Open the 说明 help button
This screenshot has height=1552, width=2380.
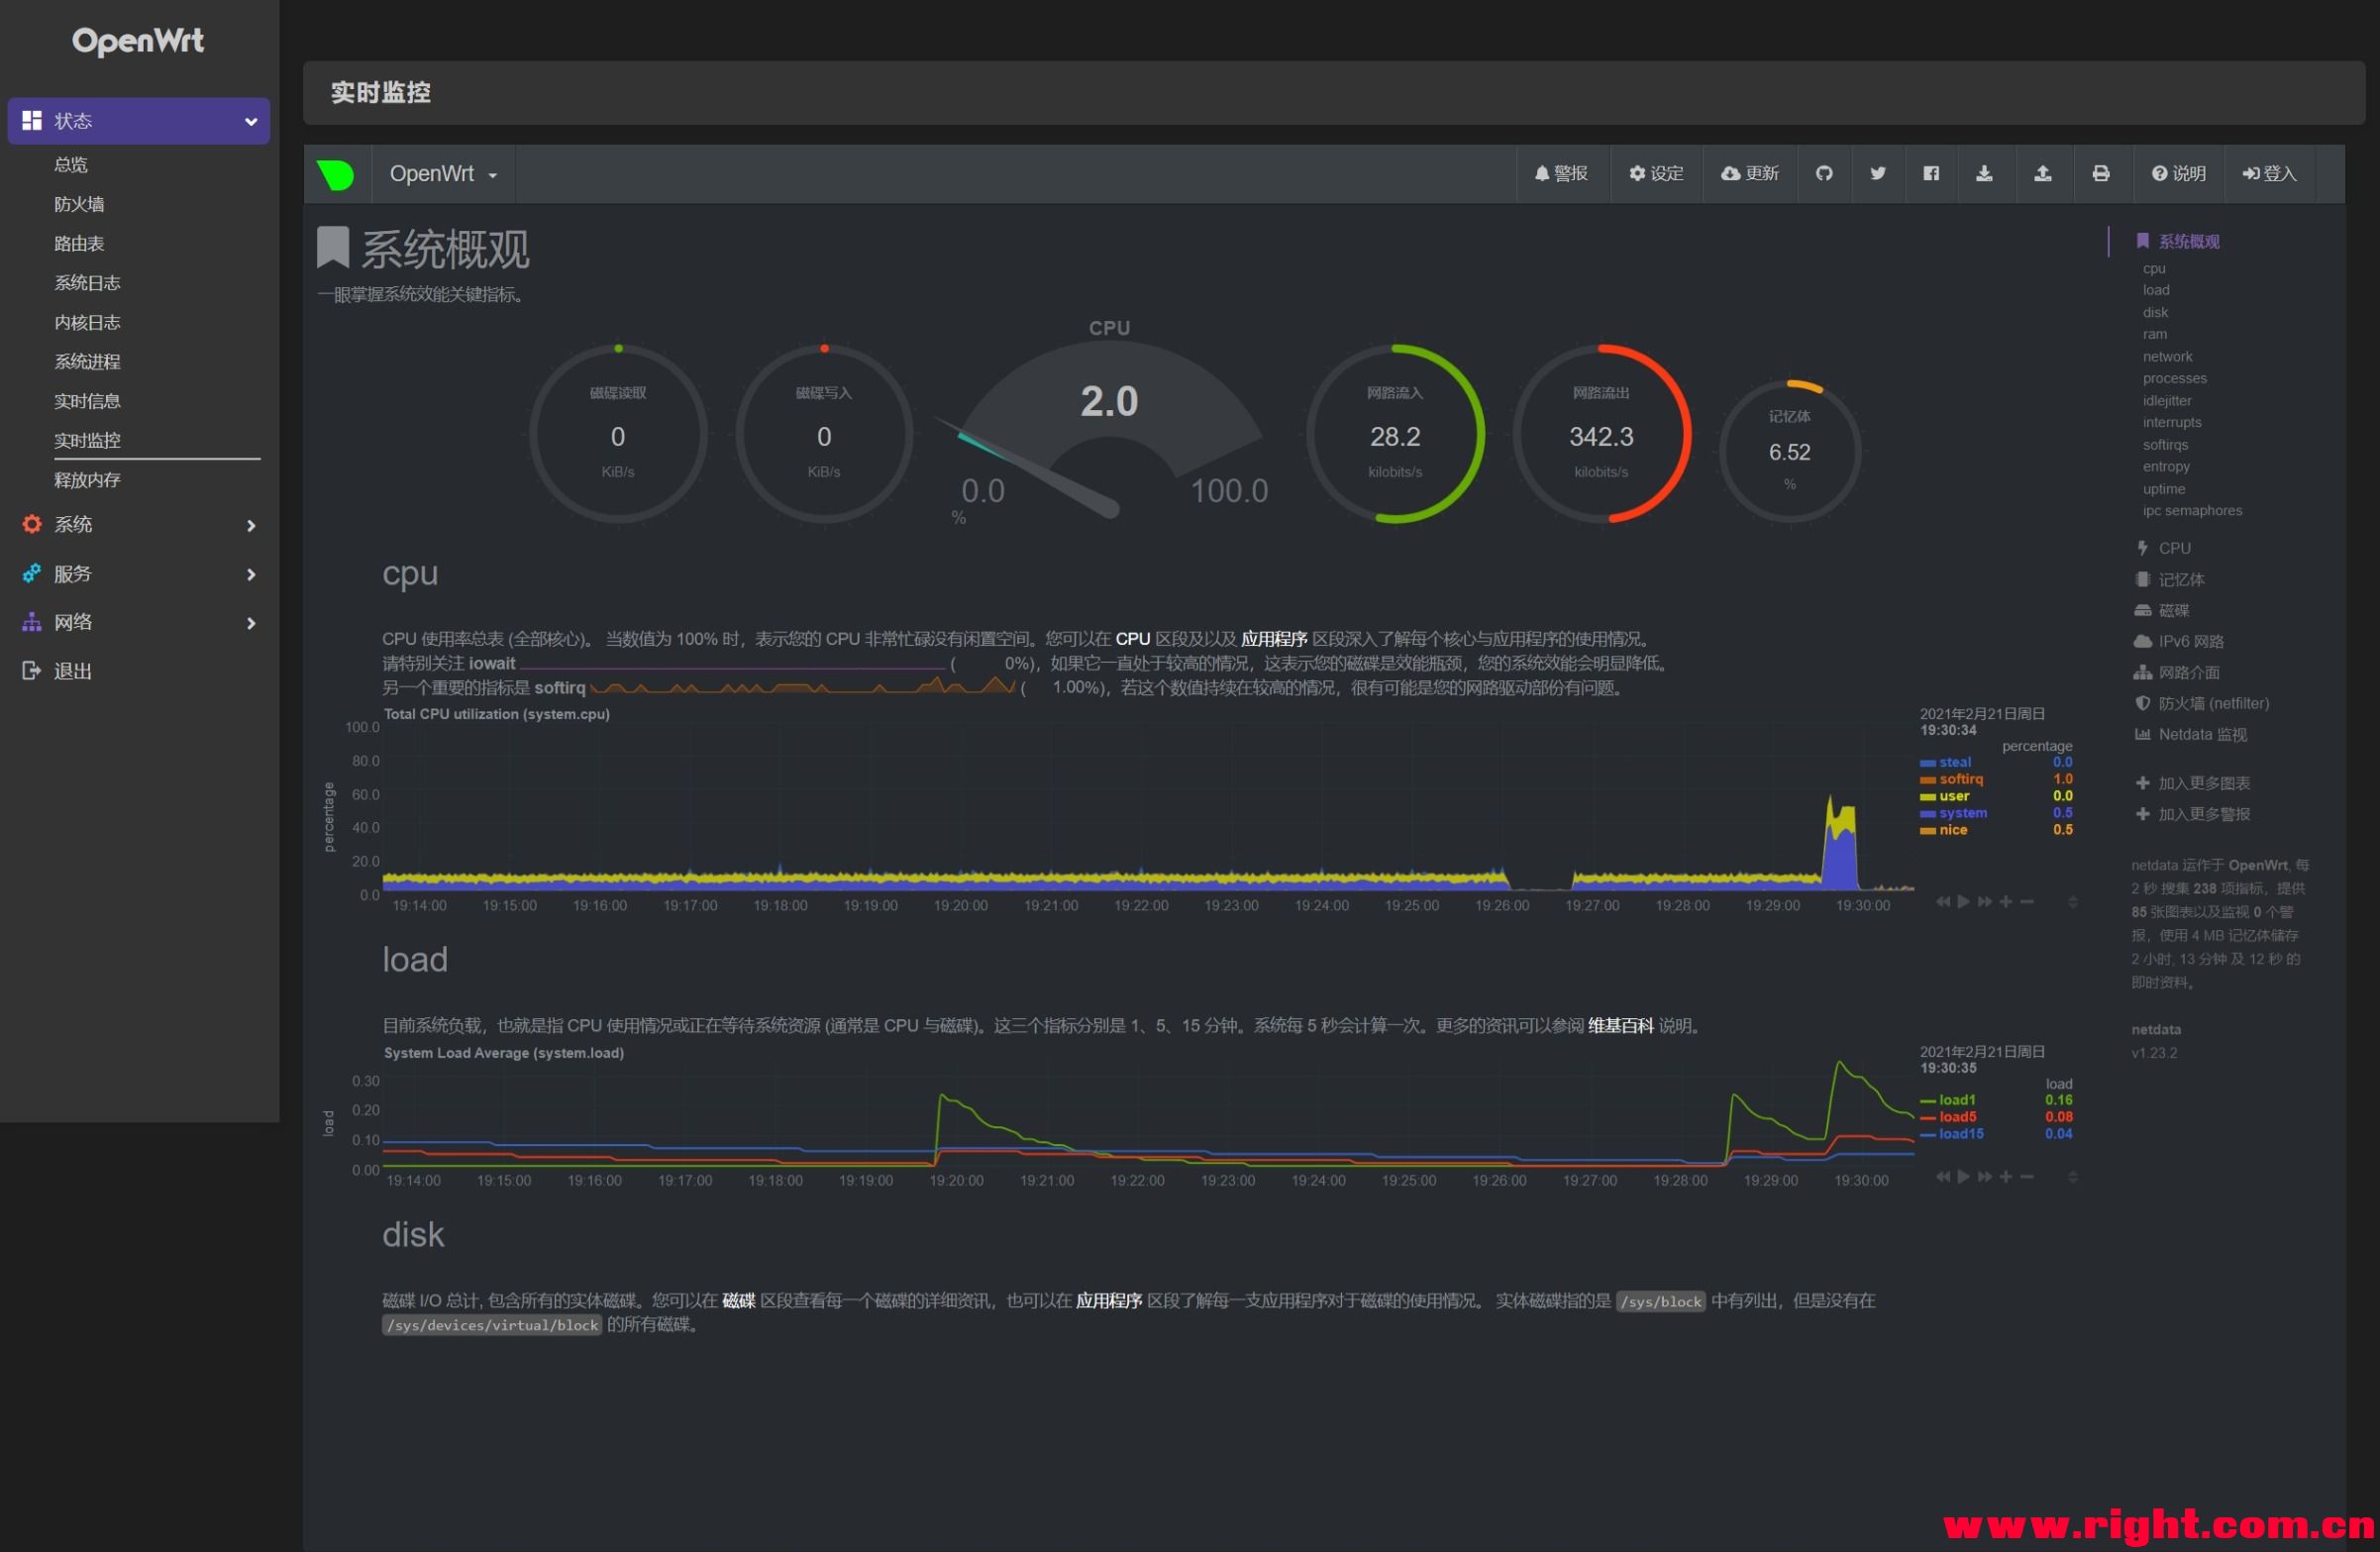[x=2178, y=174]
